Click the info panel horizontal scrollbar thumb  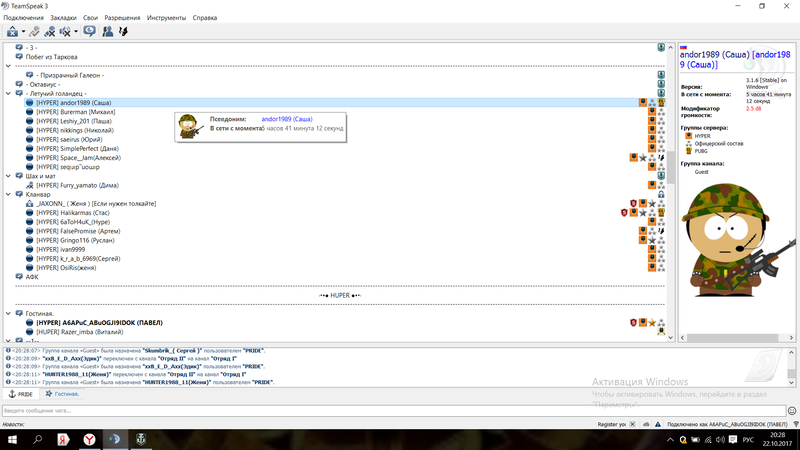[x=732, y=338]
